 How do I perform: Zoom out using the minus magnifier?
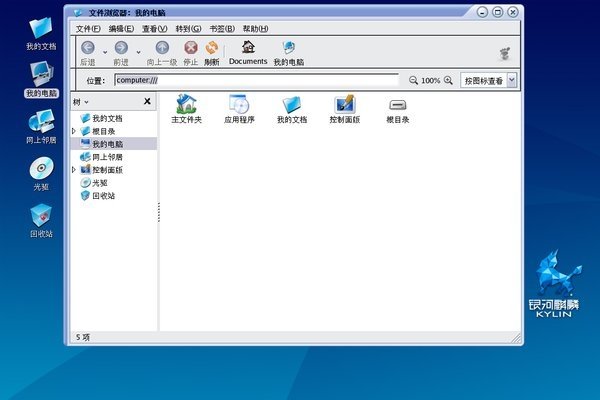click(x=413, y=80)
